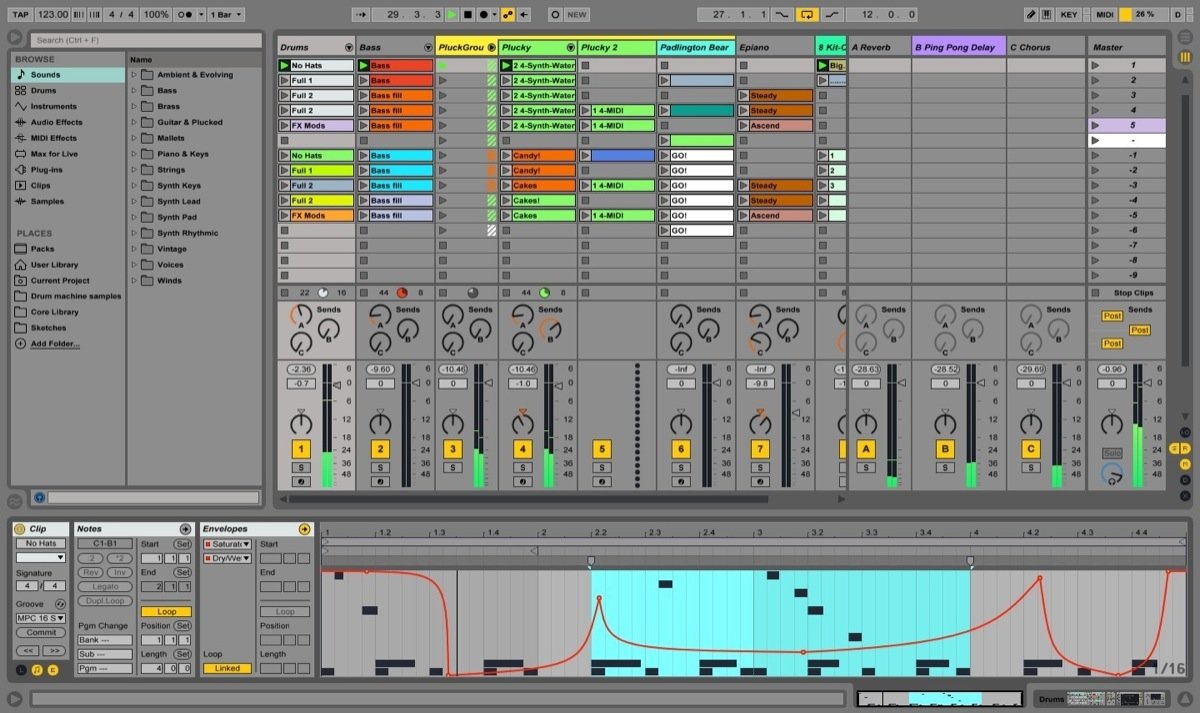Click the Follow arrow icon in the transport
The image size is (1200, 713).
(x=361, y=14)
